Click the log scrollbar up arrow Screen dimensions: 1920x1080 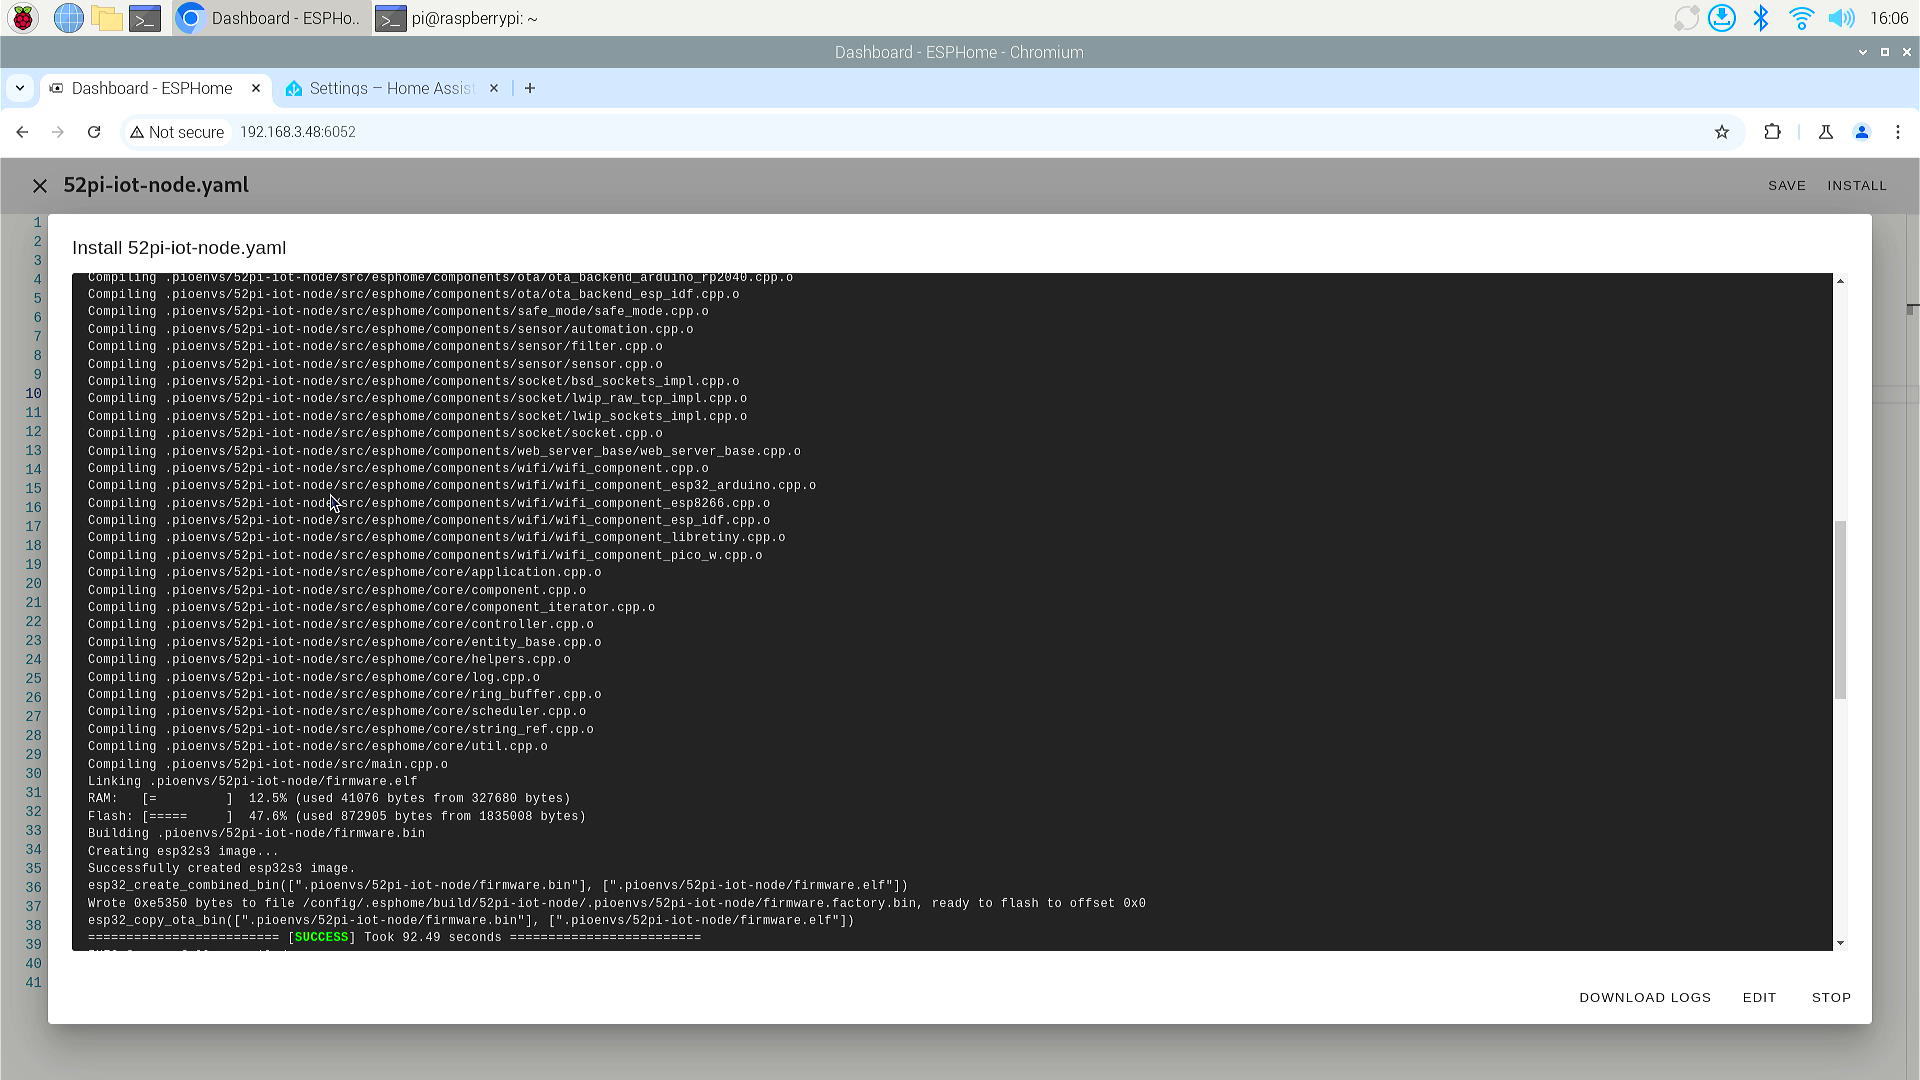(1840, 281)
